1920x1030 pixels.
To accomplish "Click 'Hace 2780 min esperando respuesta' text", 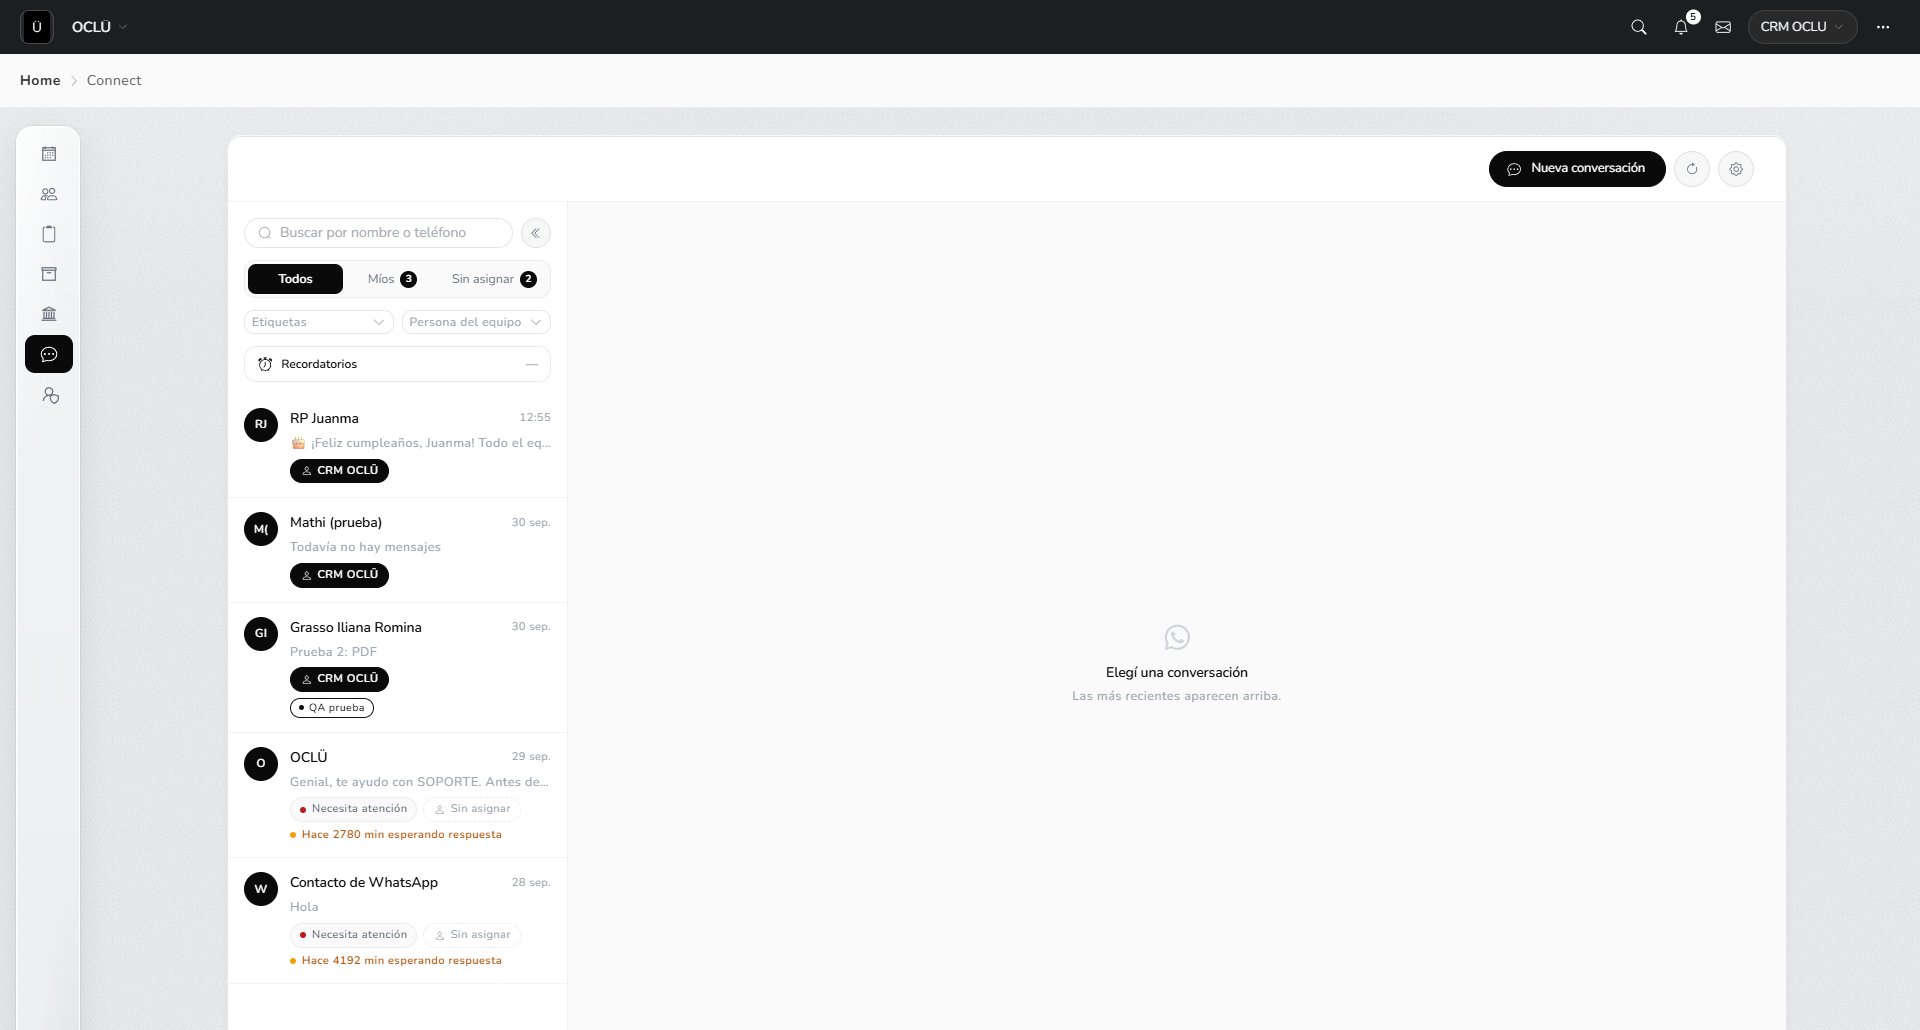I will coord(402,835).
